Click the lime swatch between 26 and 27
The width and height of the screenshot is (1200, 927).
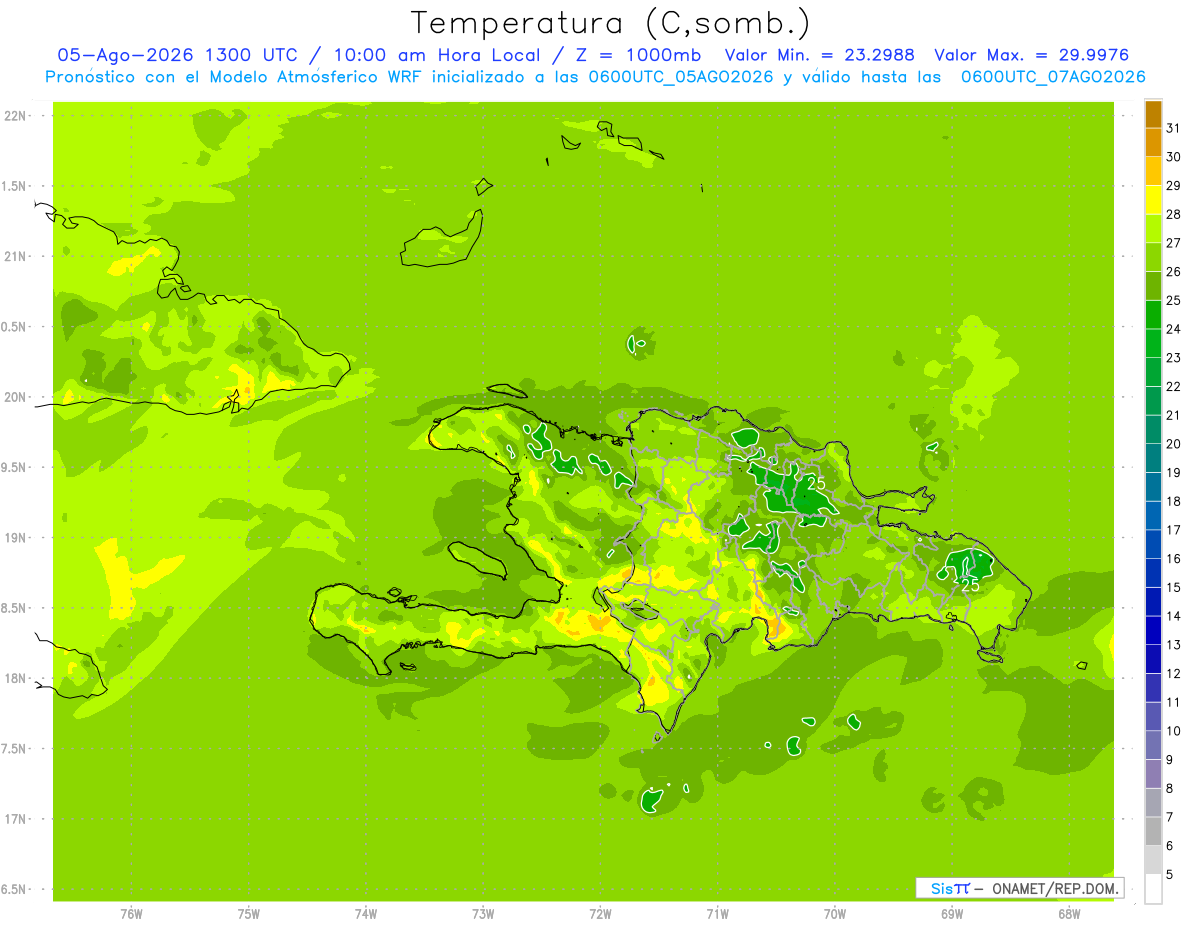[x=1153, y=257]
